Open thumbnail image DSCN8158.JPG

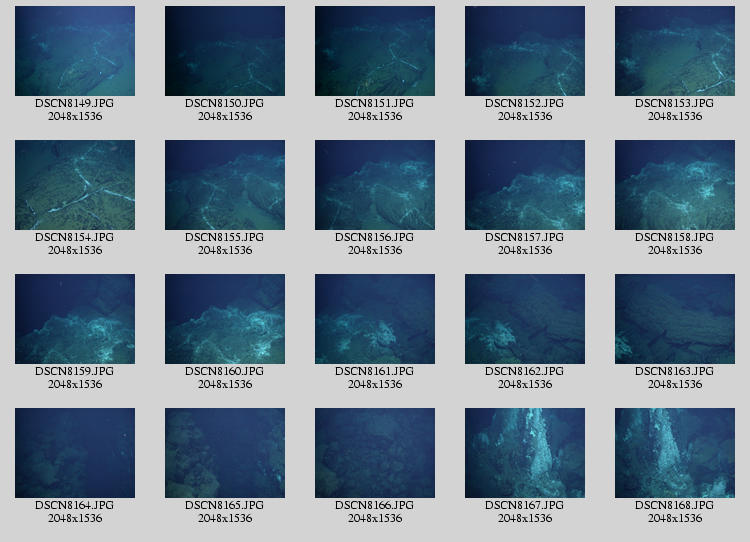coord(675,185)
